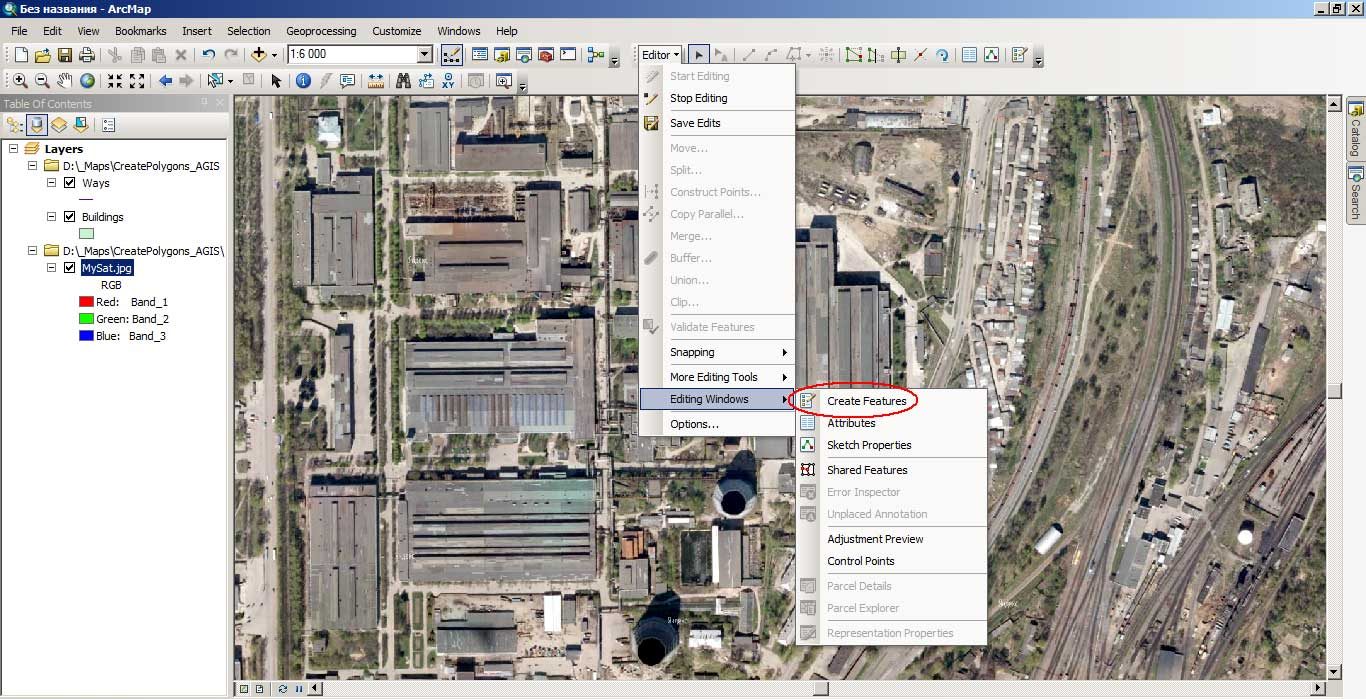The height and width of the screenshot is (699, 1366).
Task: Open the Measure ruler tool
Action: point(376,81)
